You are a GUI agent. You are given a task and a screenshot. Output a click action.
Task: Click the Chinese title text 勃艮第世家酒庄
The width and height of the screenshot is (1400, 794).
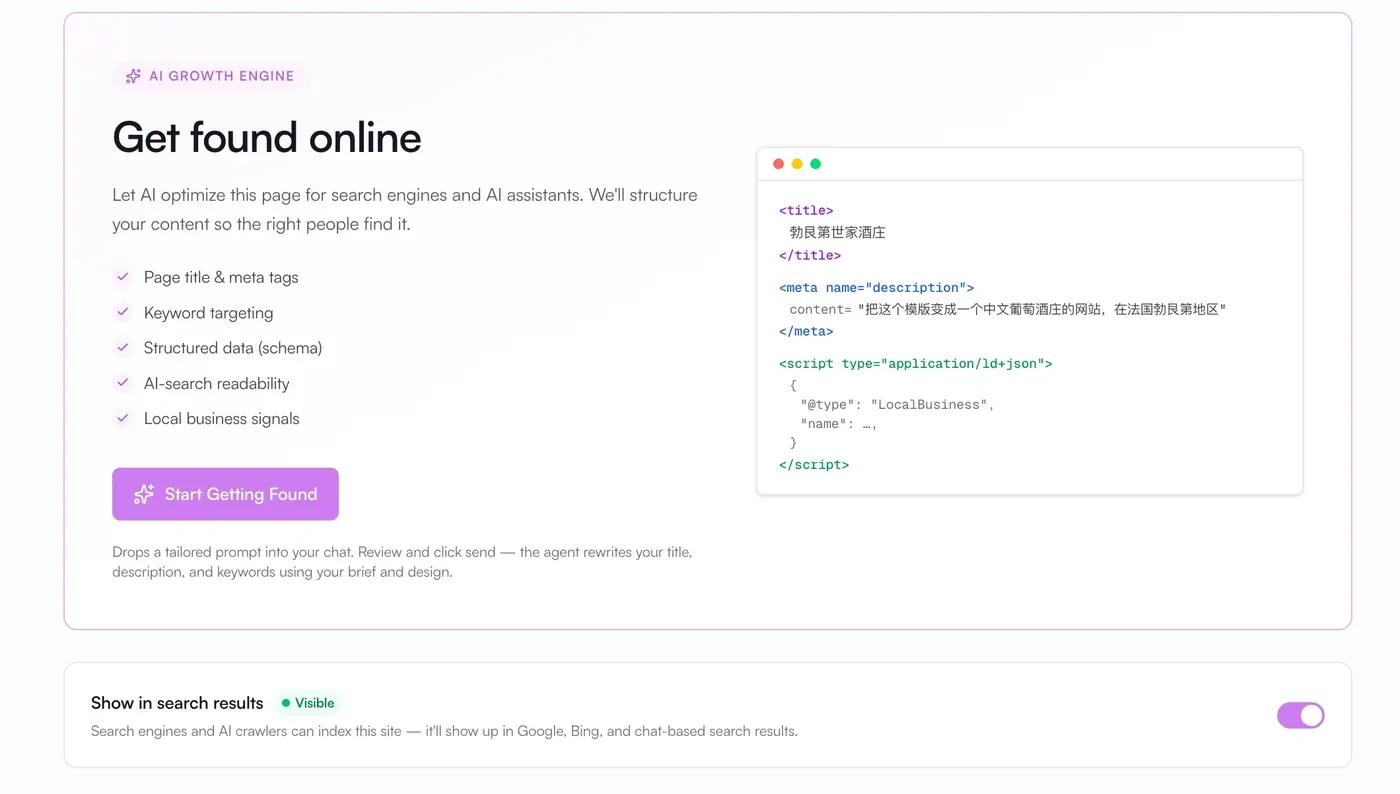click(x=838, y=232)
